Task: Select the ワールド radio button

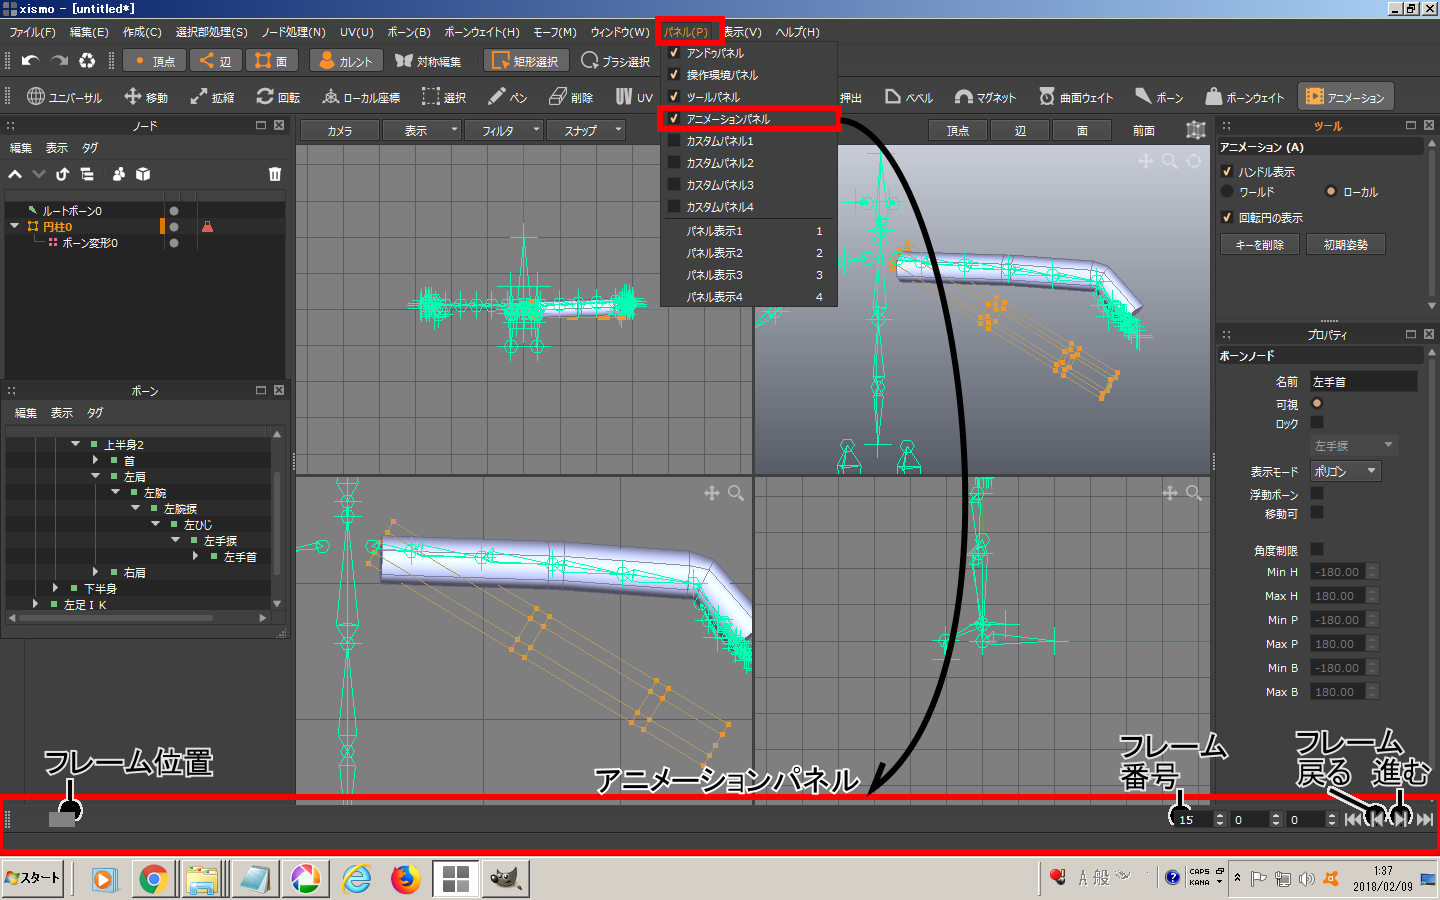Action: point(1227,191)
